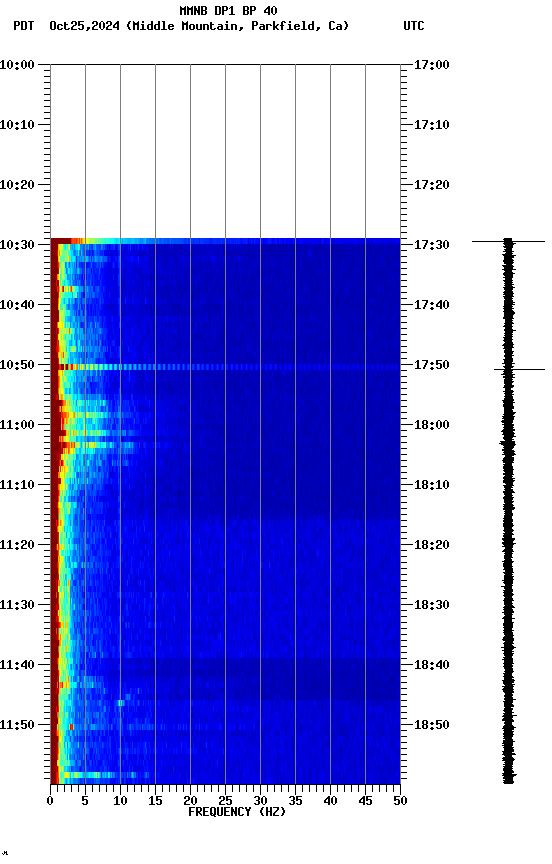Select the '10:30' PDT time label

[17, 245]
